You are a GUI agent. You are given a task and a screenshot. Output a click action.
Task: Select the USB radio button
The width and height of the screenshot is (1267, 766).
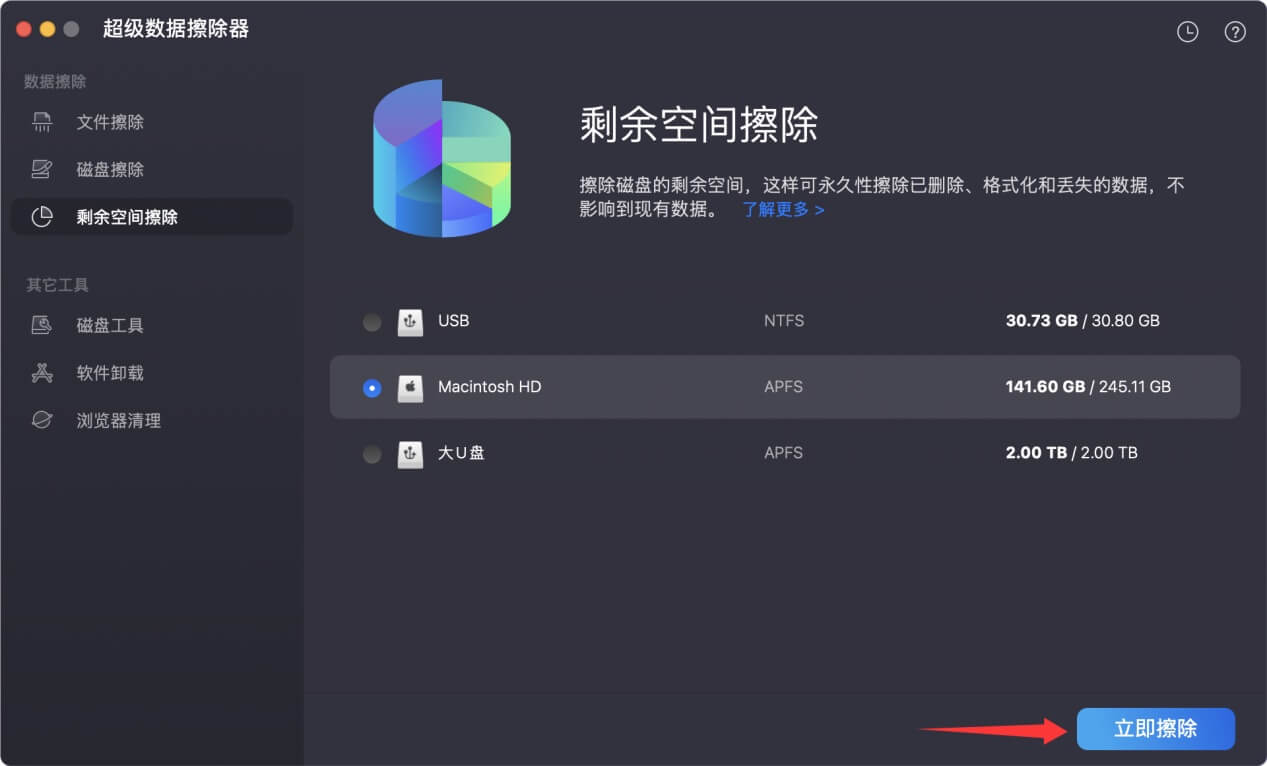[371, 322]
